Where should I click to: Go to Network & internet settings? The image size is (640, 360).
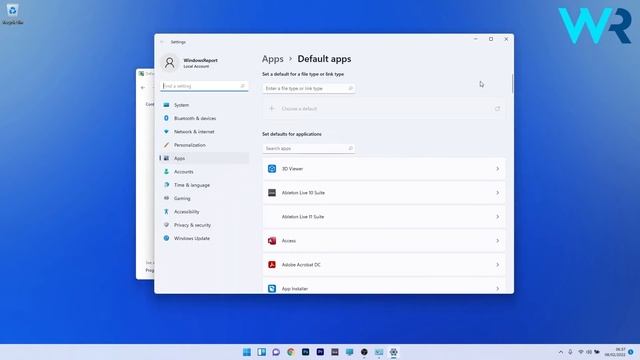(204, 131)
